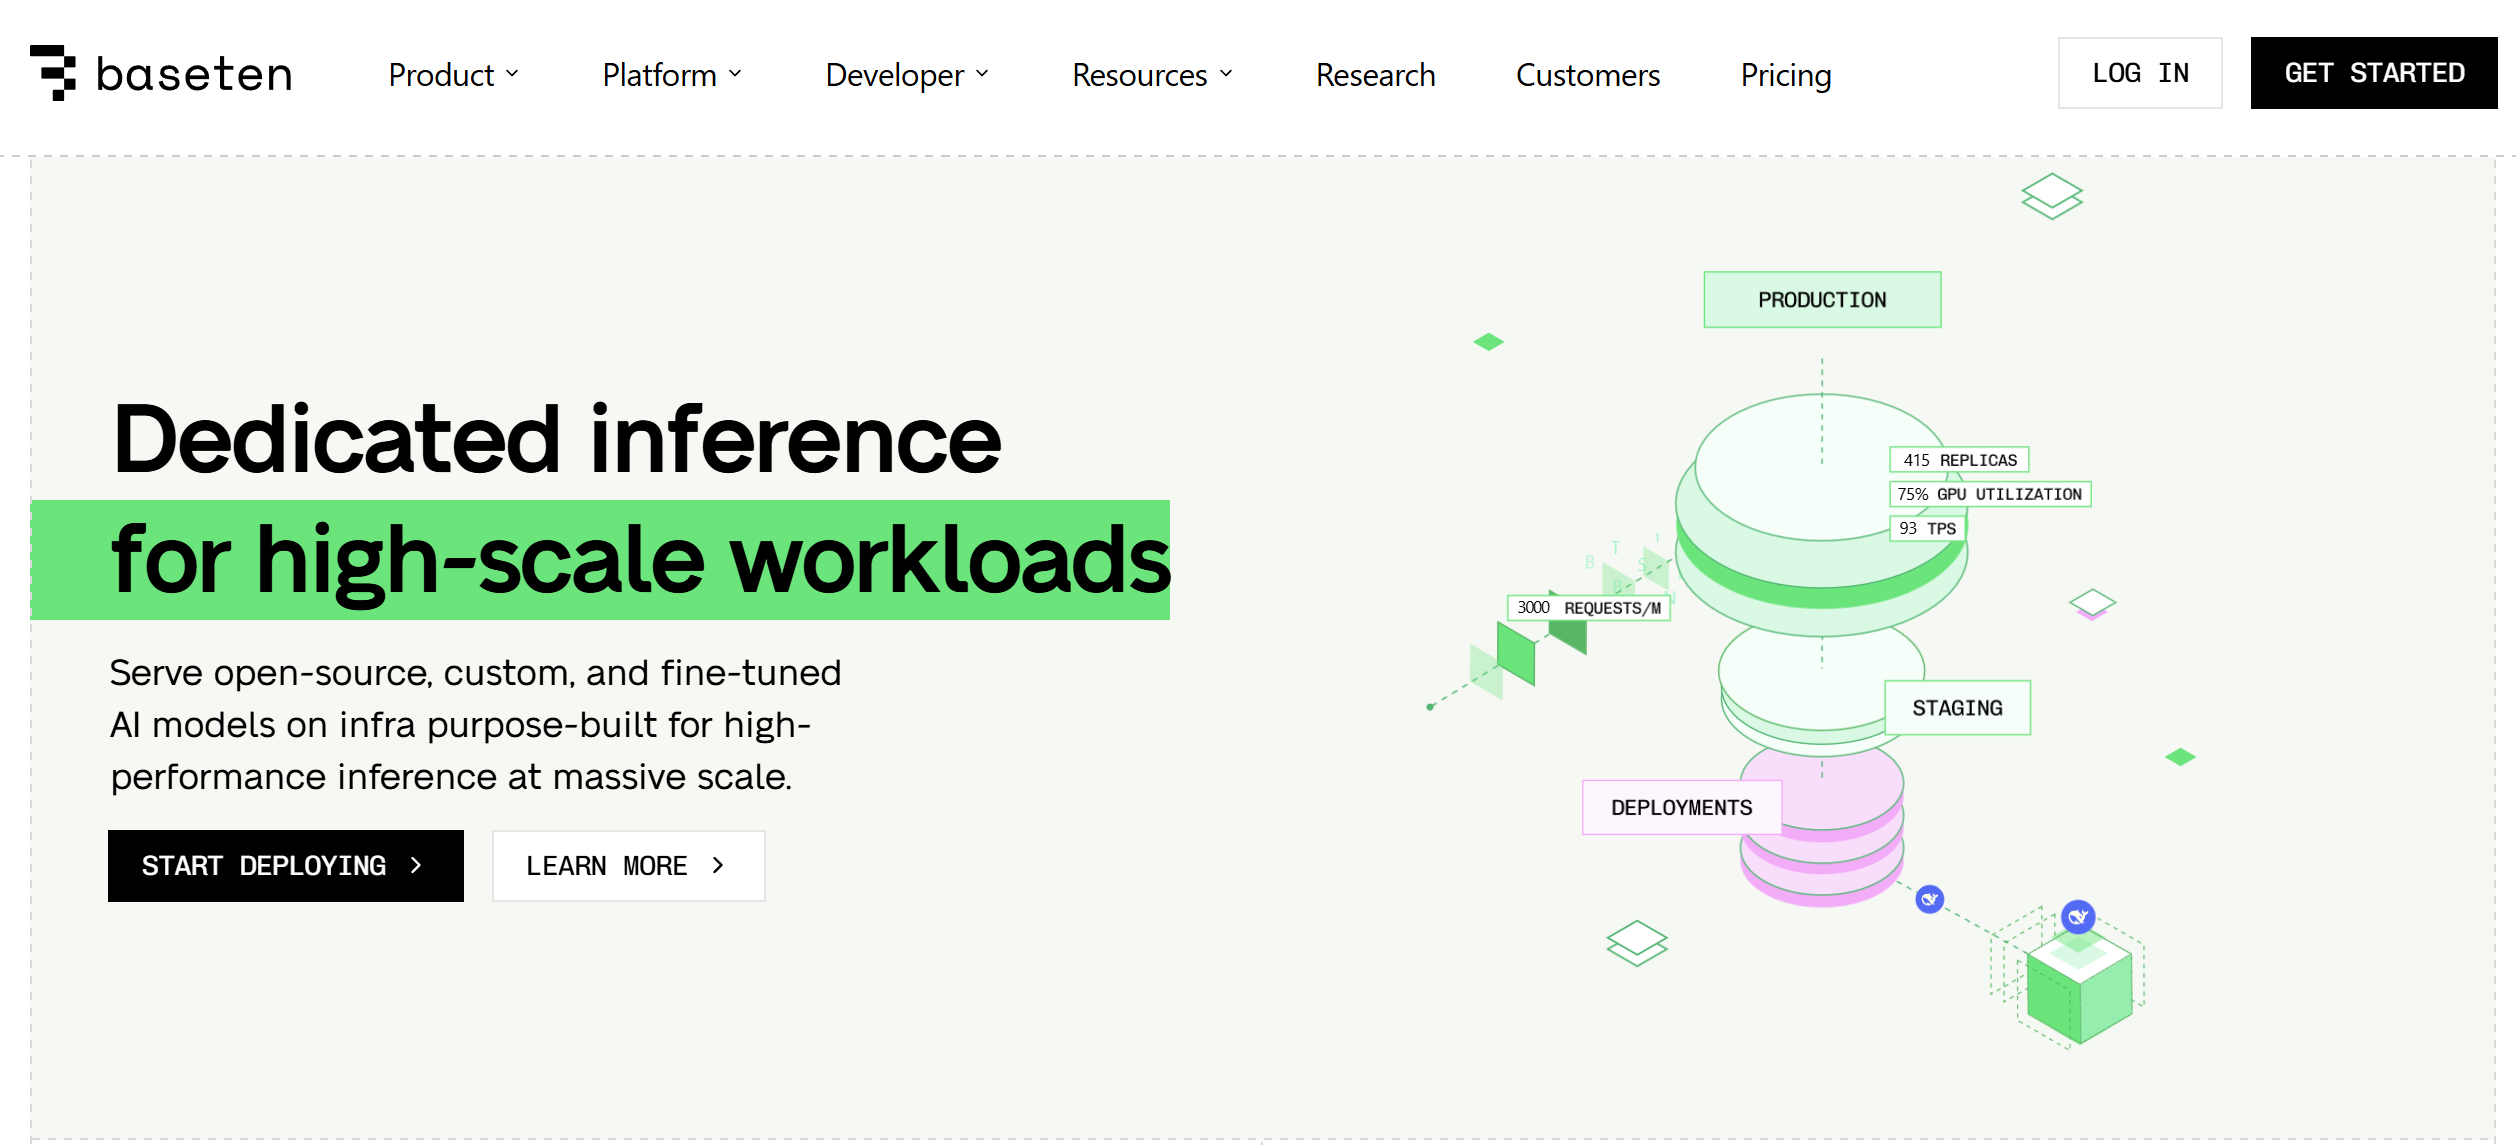The image size is (2516, 1145).
Task: Click the stacked layers icon near the bottom of the illustration
Action: [x=1636, y=943]
